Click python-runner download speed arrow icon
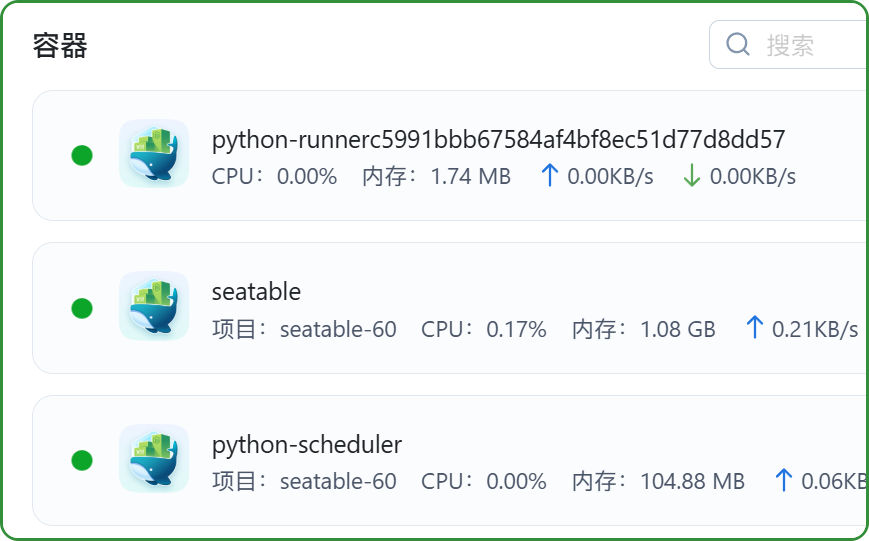The width and height of the screenshot is (869, 541). click(691, 177)
